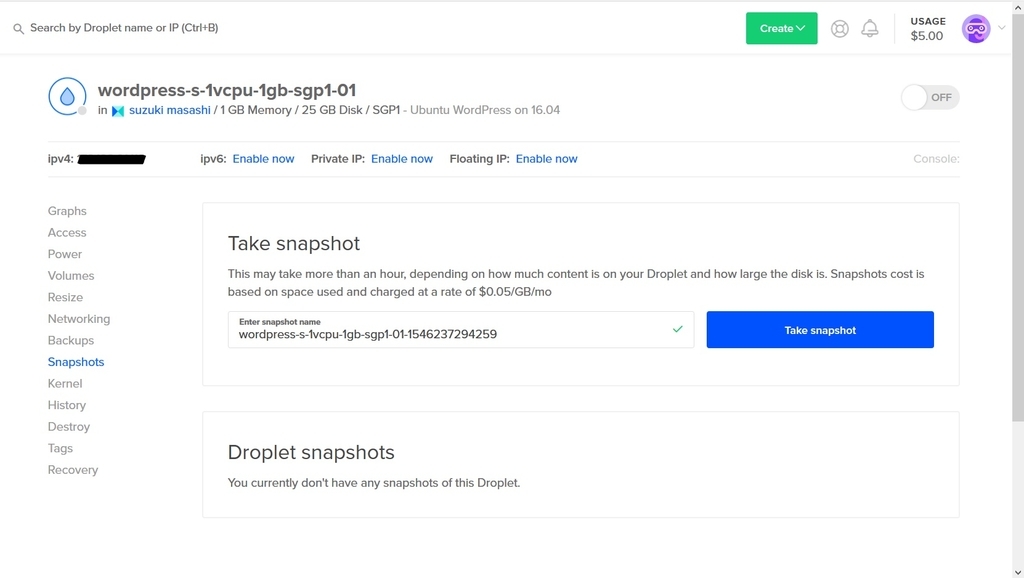View the droplet History

(x=67, y=405)
